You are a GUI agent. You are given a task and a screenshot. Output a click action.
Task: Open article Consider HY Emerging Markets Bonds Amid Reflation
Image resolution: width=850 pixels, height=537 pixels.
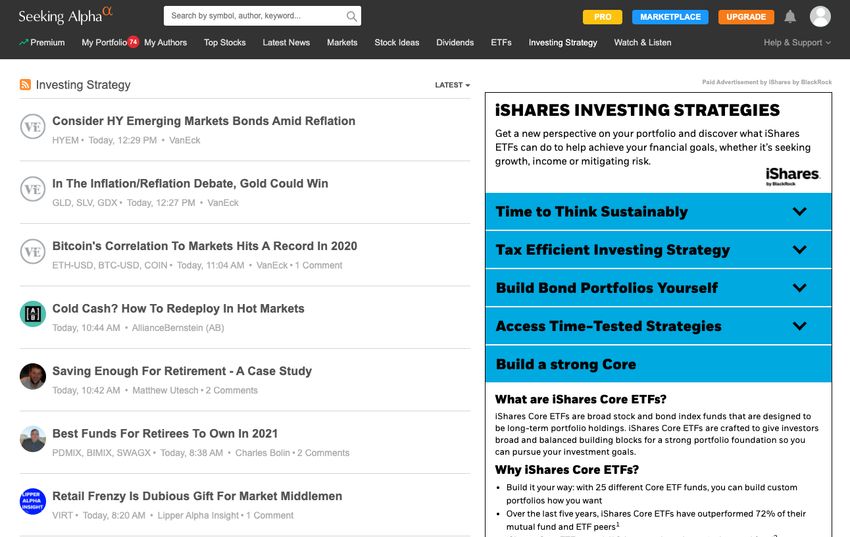click(x=204, y=121)
